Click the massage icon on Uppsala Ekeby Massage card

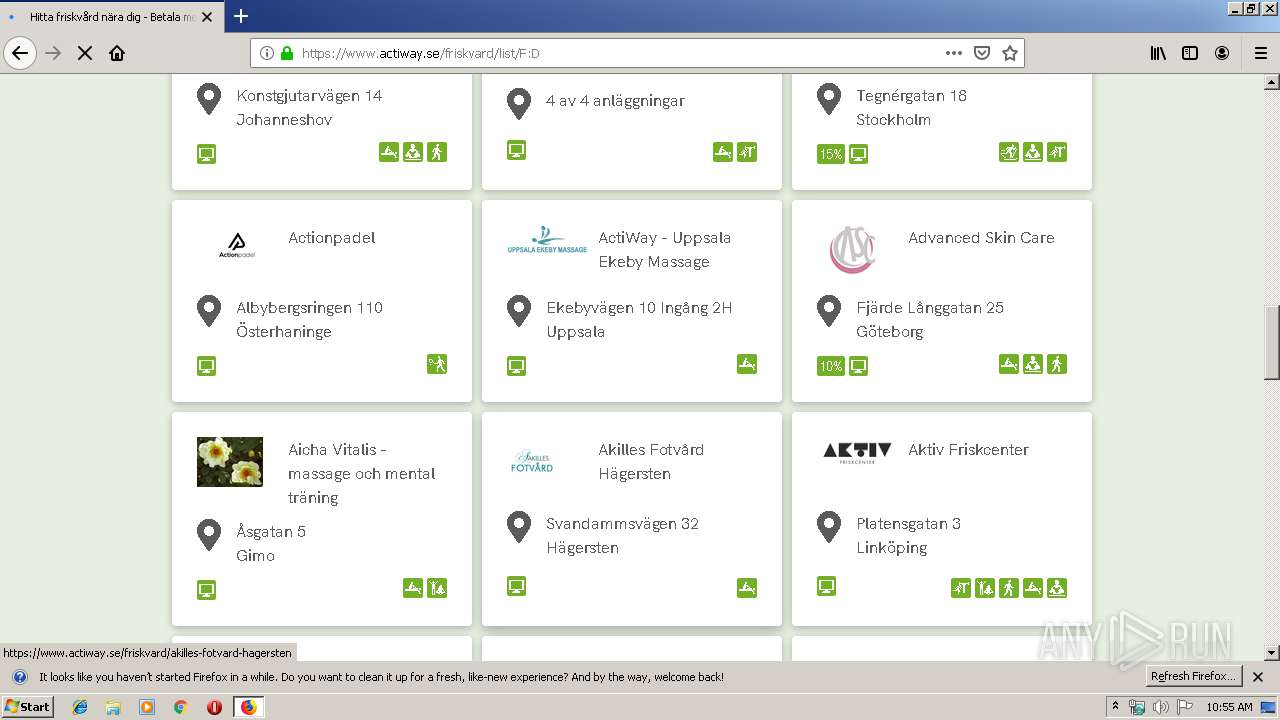point(747,364)
